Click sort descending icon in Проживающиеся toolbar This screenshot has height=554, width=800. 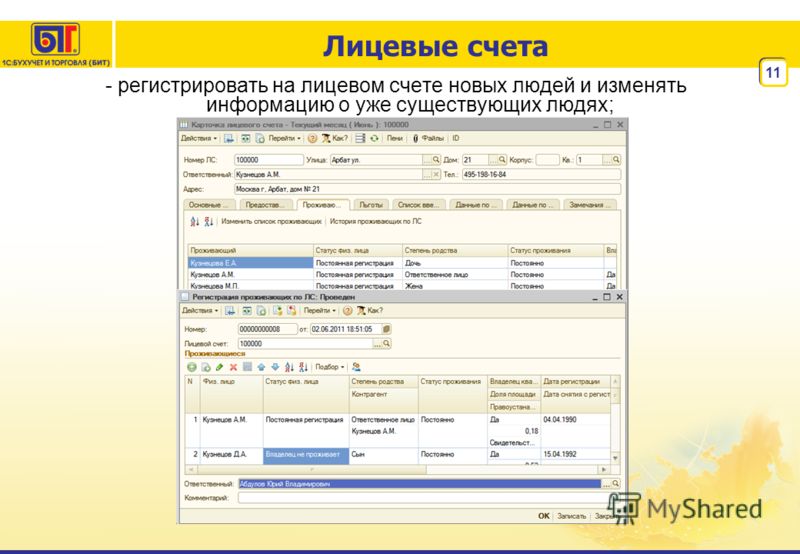coord(303,367)
